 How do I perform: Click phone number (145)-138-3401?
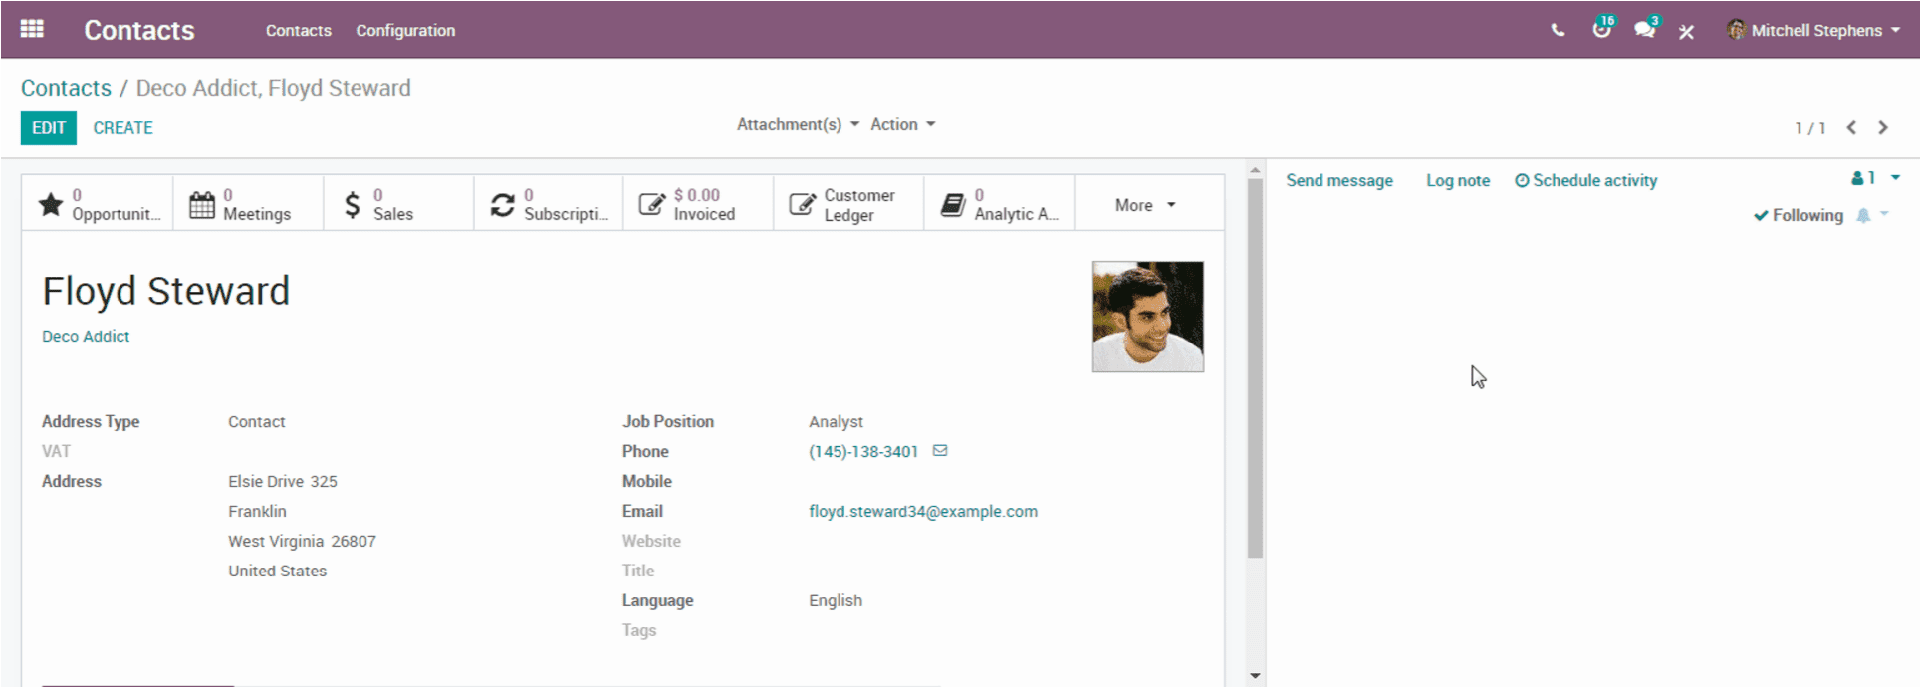(863, 452)
